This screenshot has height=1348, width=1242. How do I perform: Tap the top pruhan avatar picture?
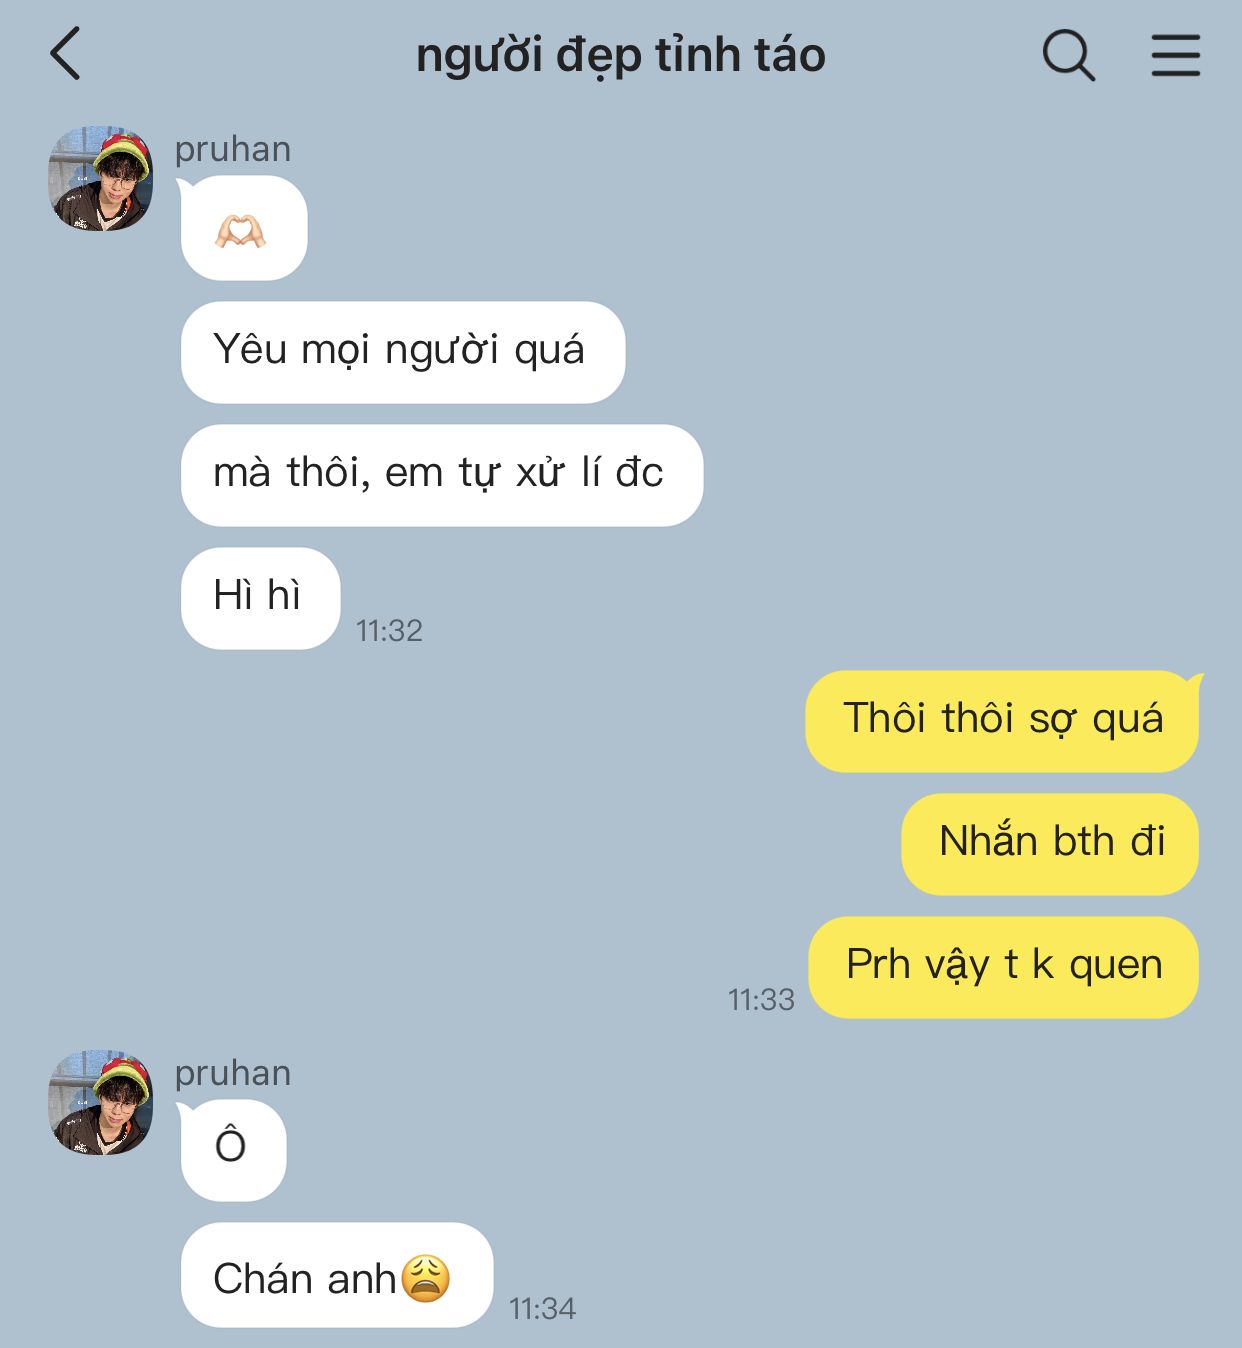(x=101, y=178)
